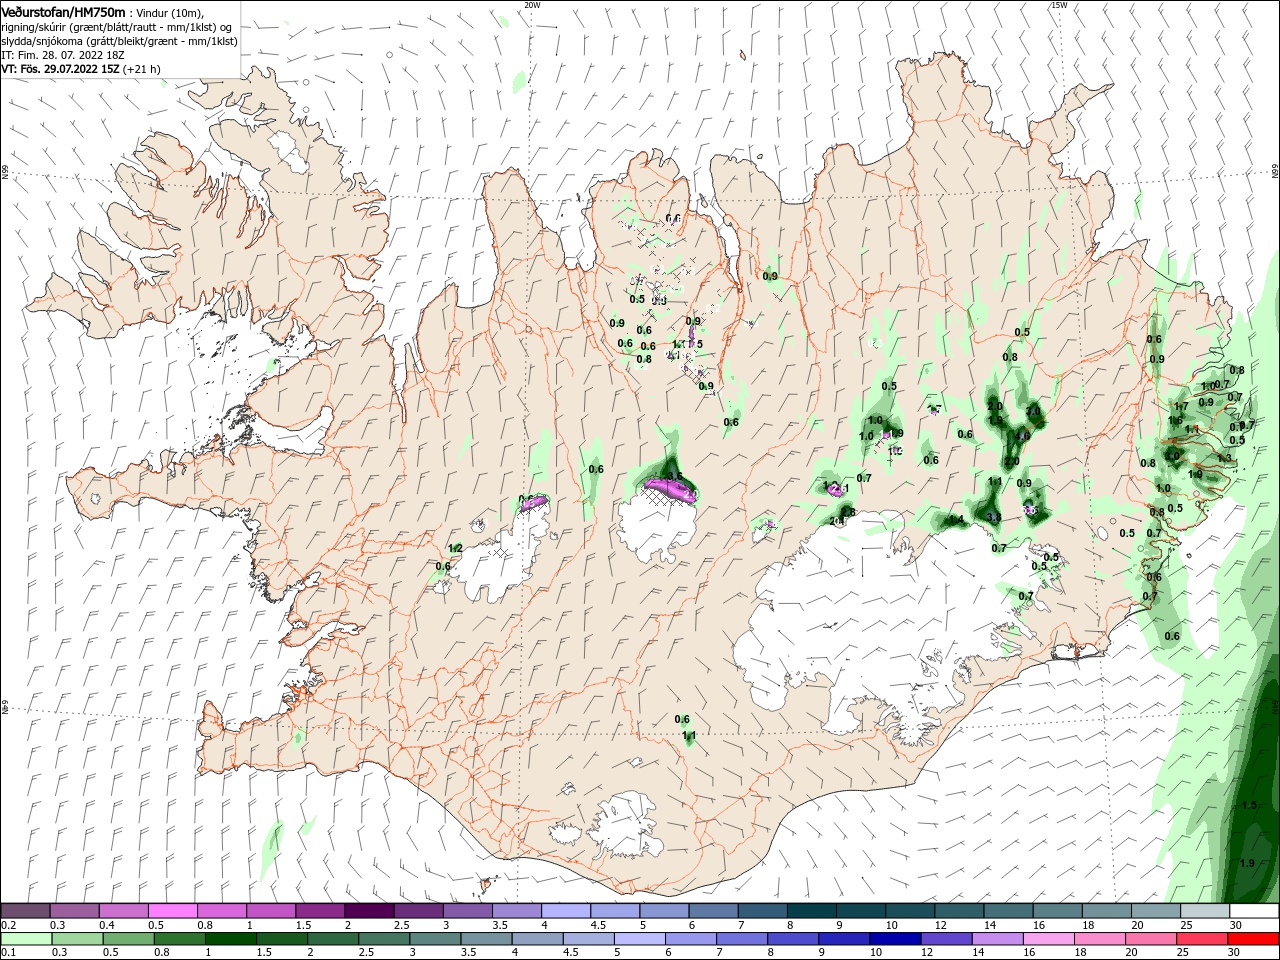Click the dark teal 8 swatch, top legend row

tap(810, 911)
